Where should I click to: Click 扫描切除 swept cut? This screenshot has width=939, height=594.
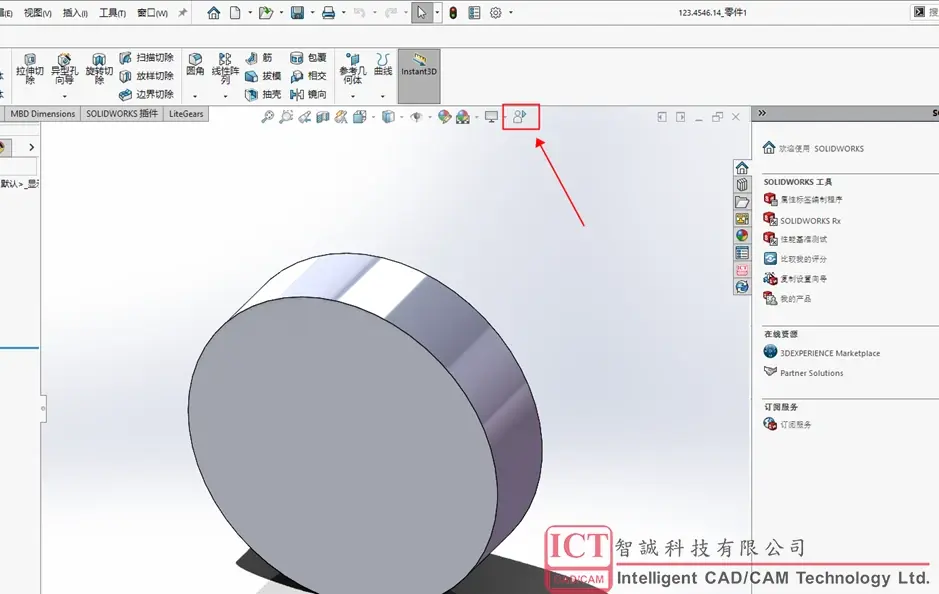click(x=147, y=57)
